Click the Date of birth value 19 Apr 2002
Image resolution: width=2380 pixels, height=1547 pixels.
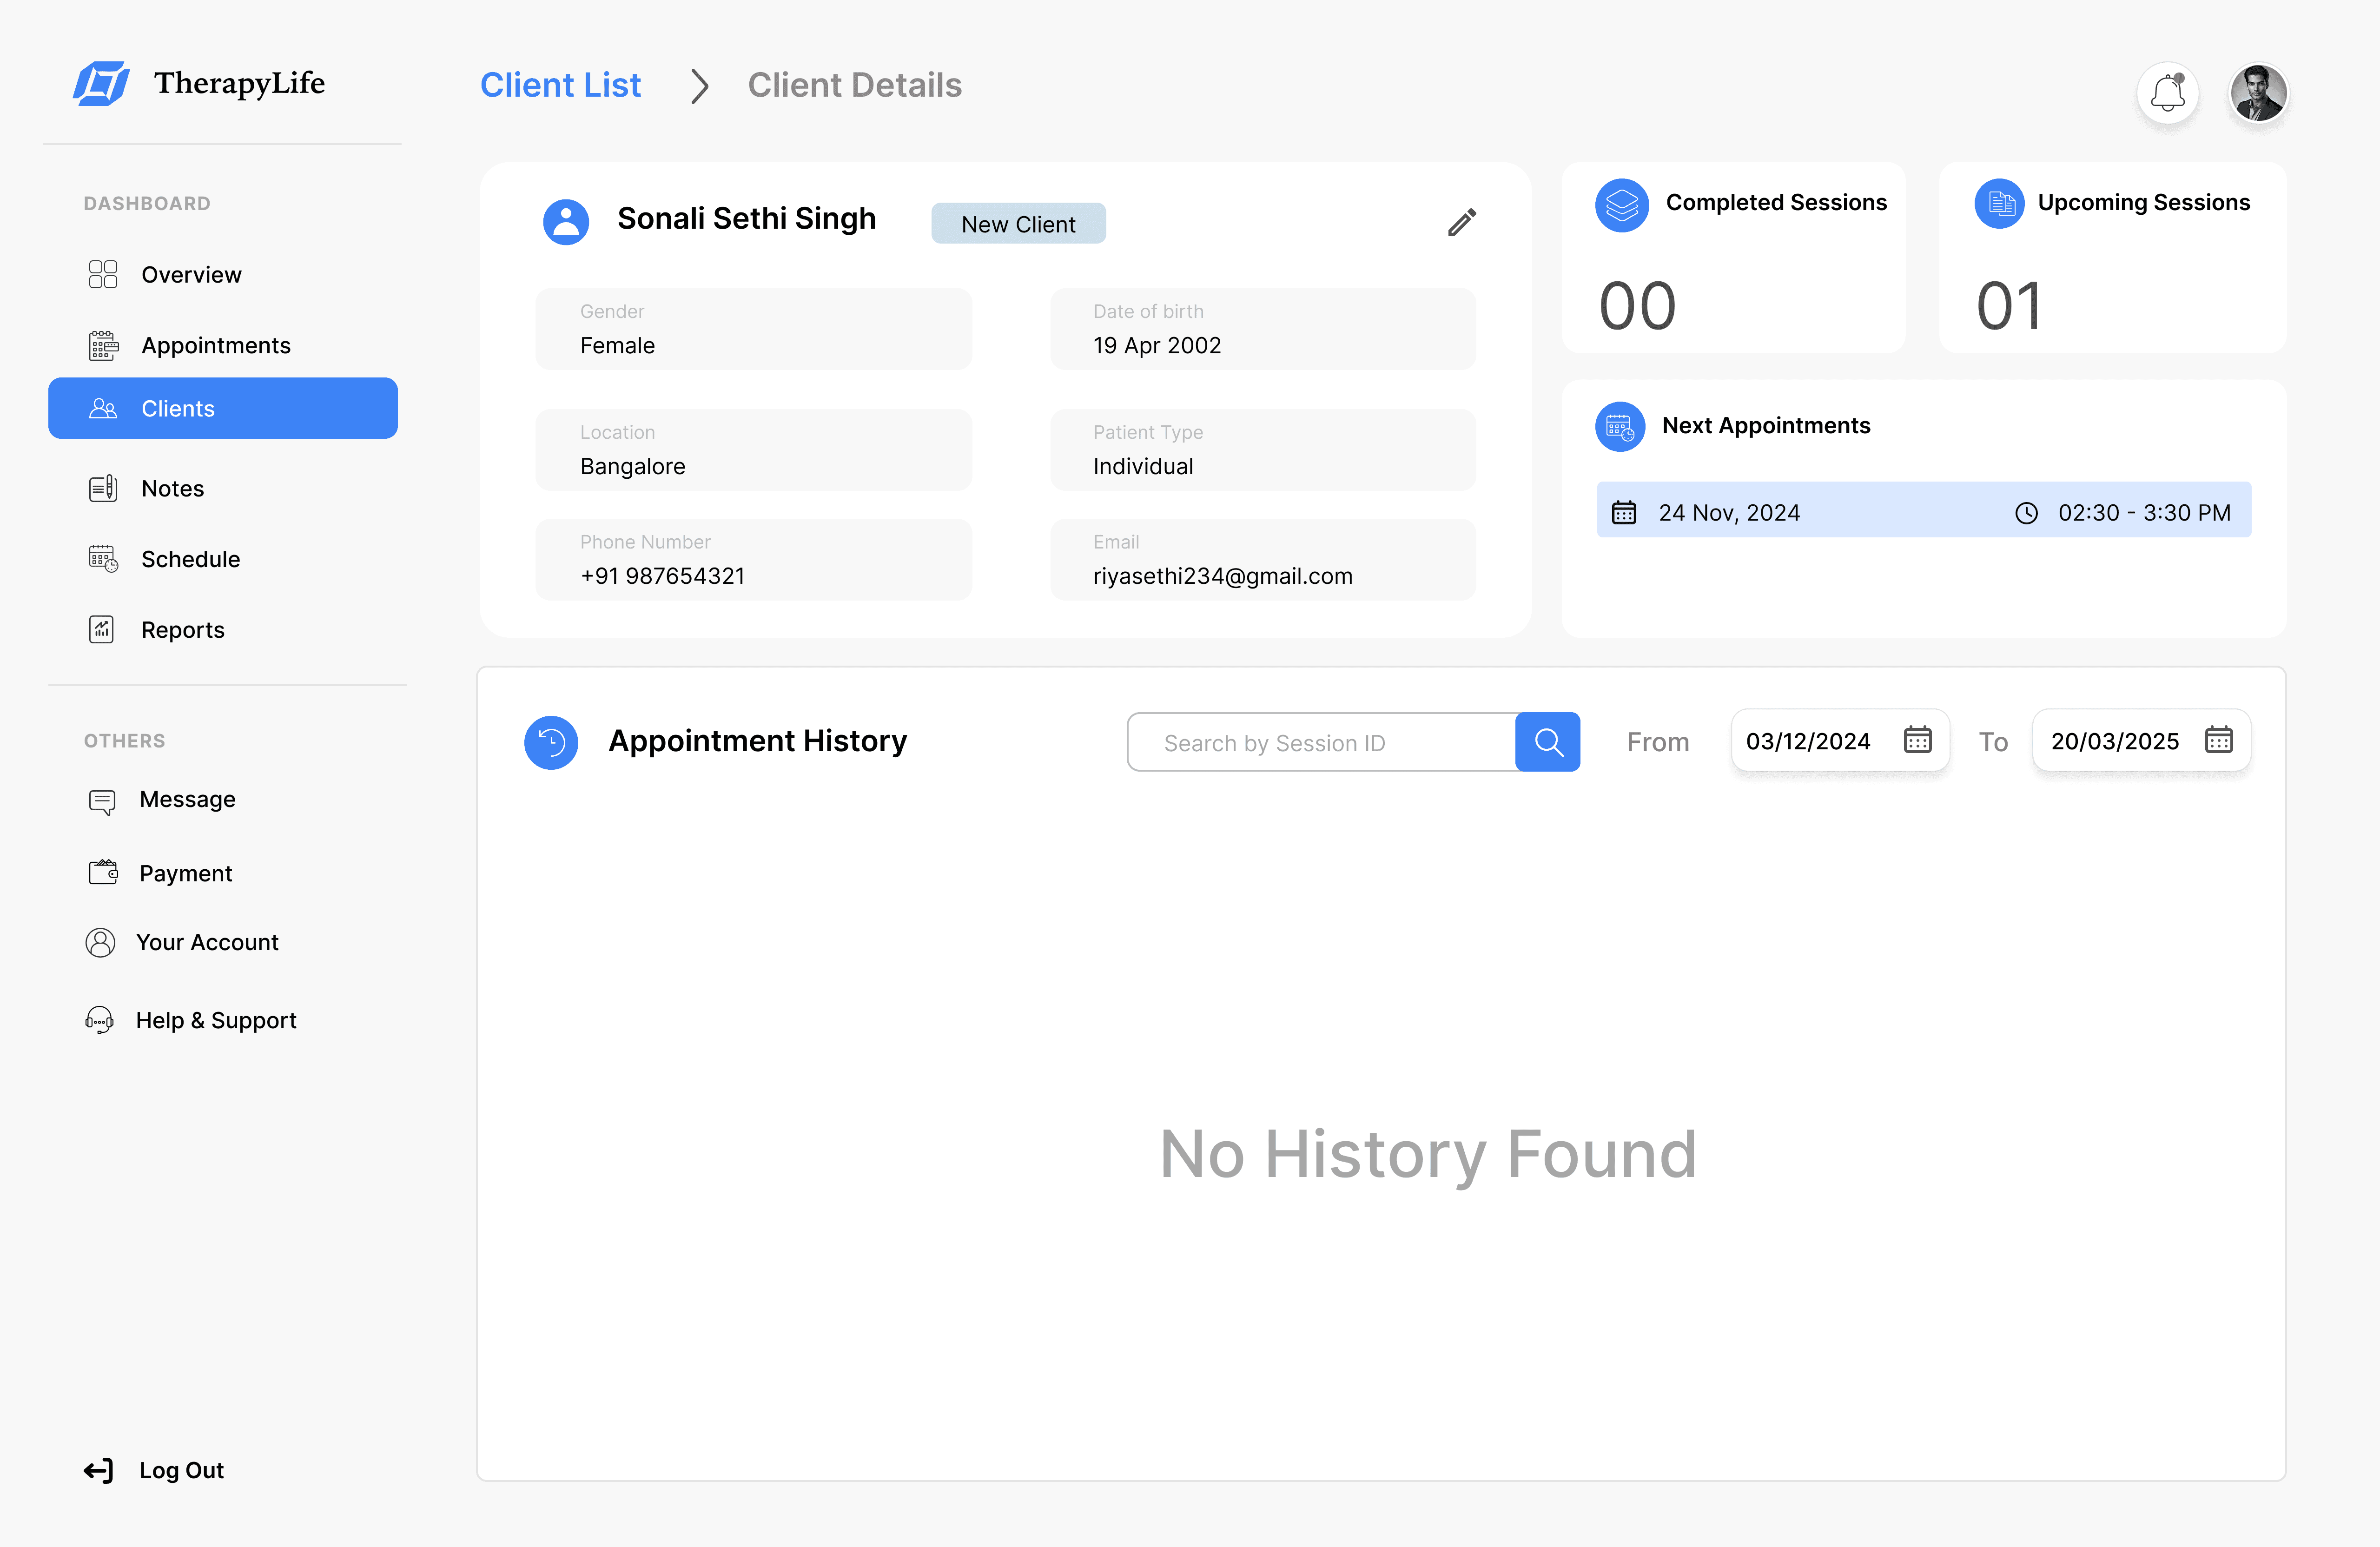(x=1157, y=345)
